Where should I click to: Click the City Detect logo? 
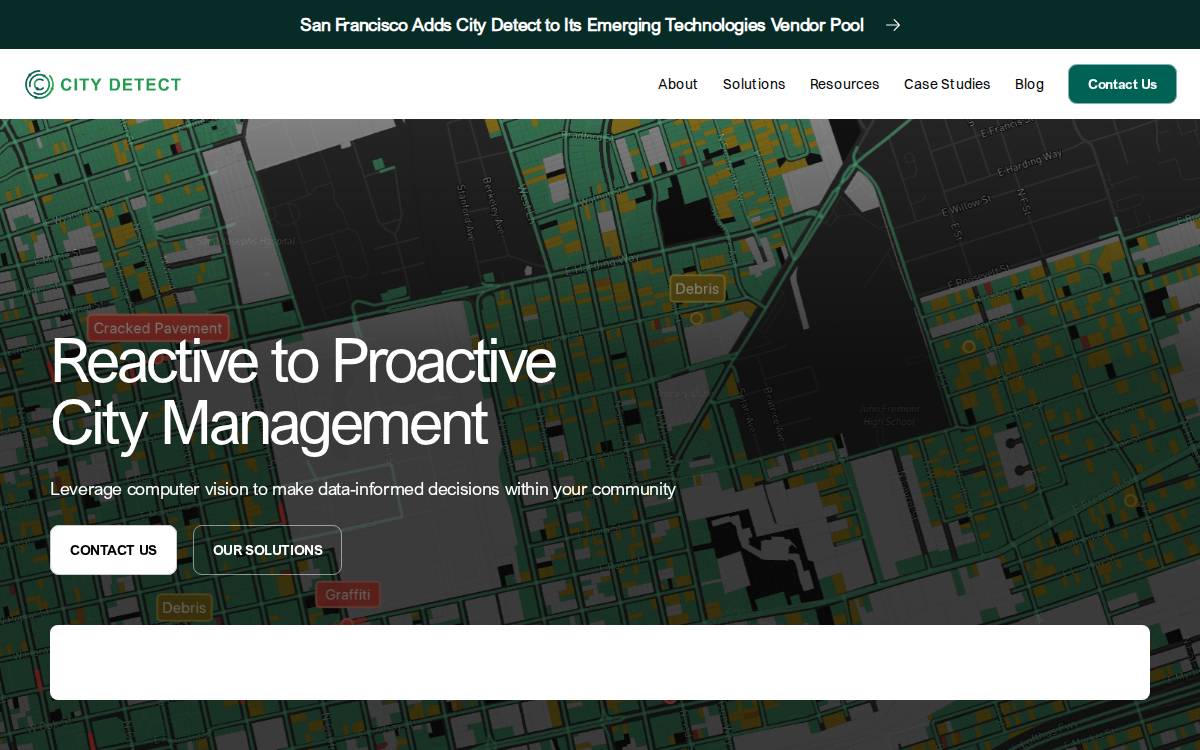tap(103, 84)
